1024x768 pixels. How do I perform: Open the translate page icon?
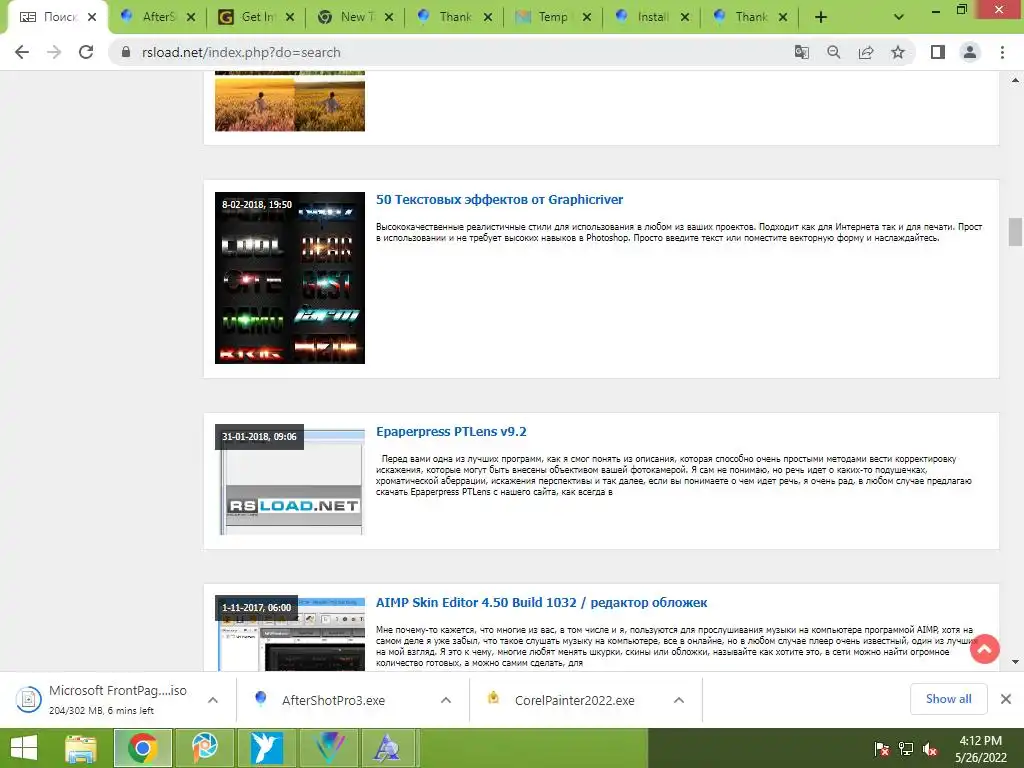(801, 52)
